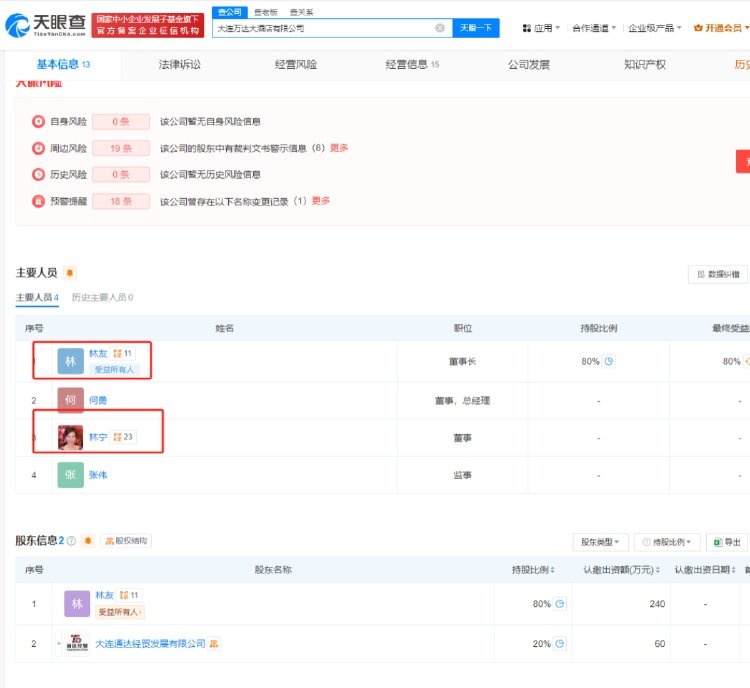The width and height of the screenshot is (750, 688).
Task: Click 林友's avatar in the 股东信息 table
Action: point(77,604)
